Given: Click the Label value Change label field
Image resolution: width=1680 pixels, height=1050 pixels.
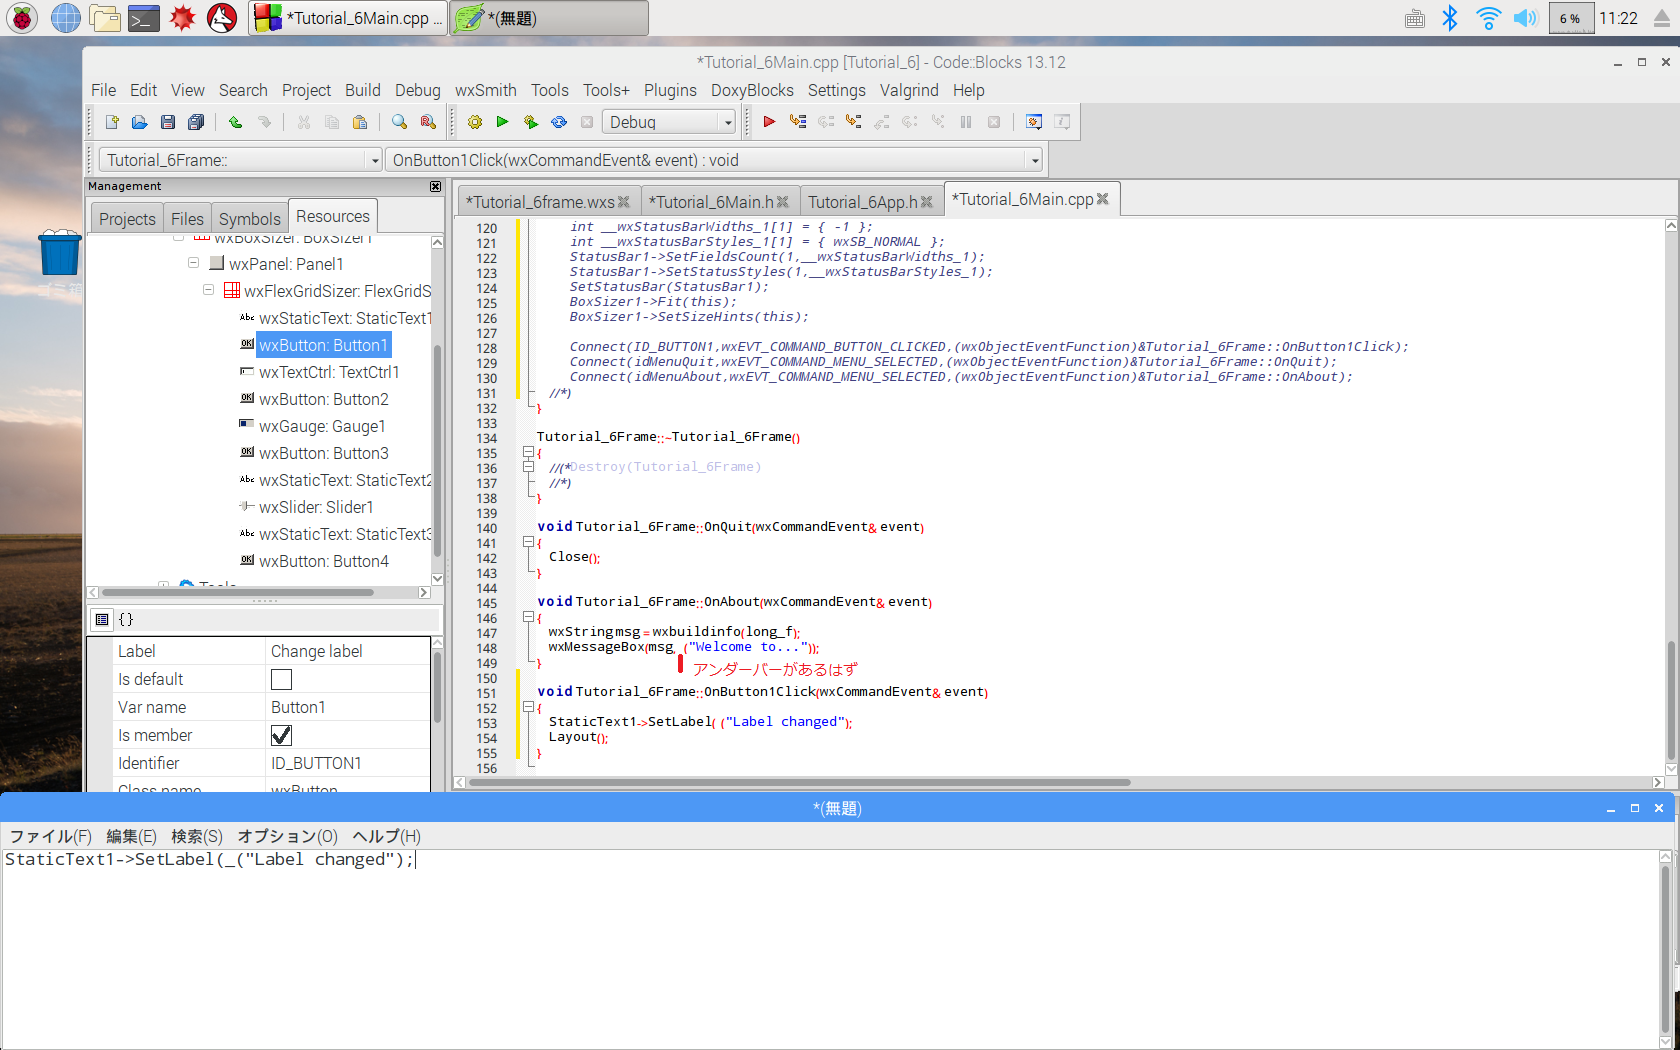Looking at the screenshot, I should [348, 651].
